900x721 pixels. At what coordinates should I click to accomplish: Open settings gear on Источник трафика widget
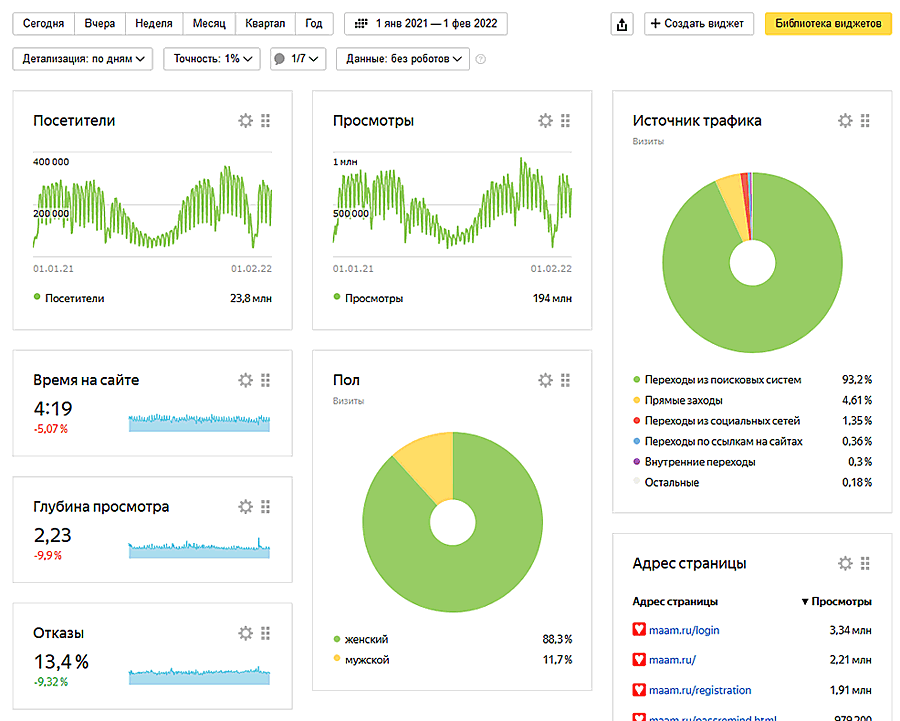click(x=846, y=121)
